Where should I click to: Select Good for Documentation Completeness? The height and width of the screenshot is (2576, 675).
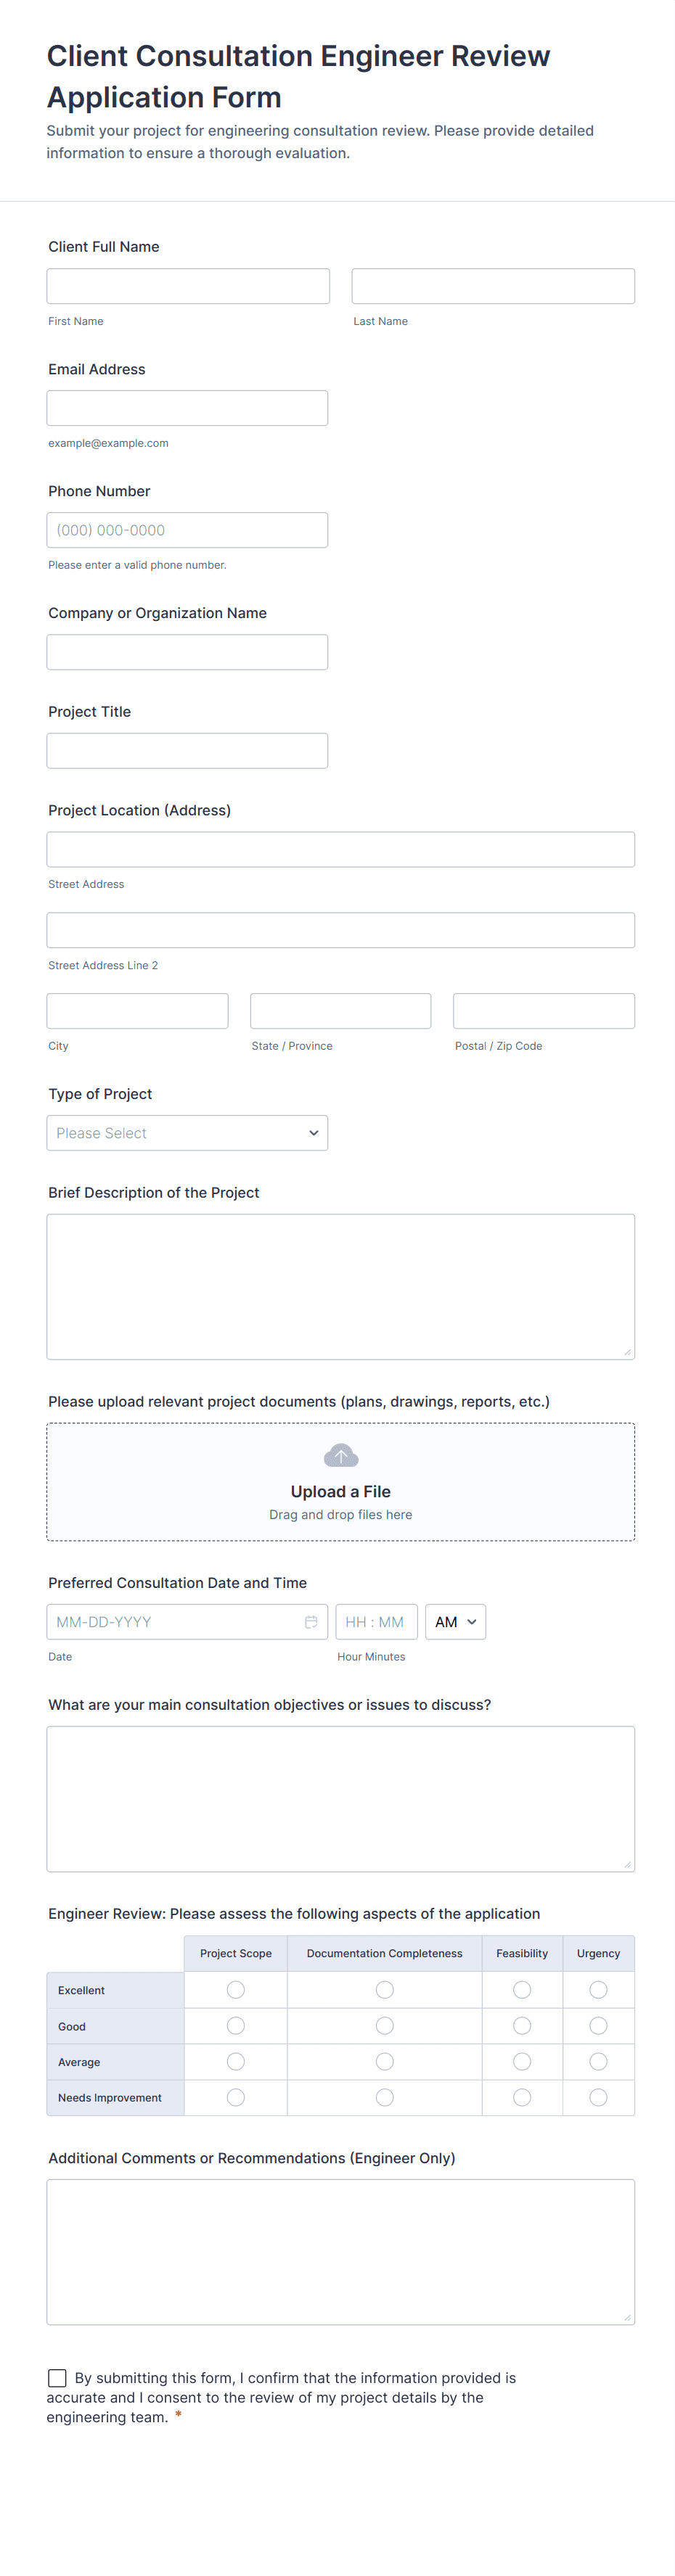pyautogui.click(x=384, y=2026)
